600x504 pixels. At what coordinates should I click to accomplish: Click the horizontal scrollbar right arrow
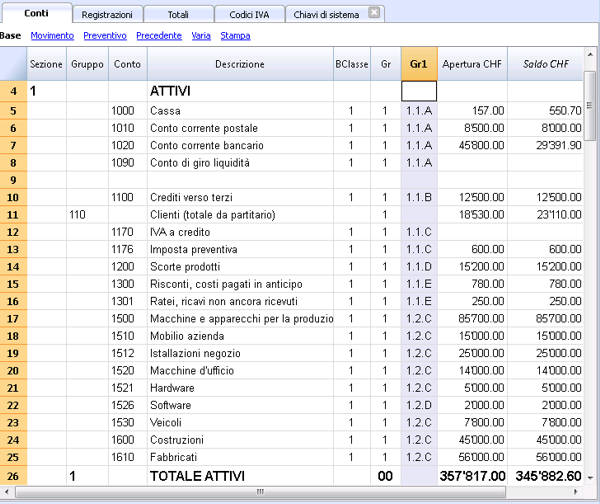coord(576,491)
